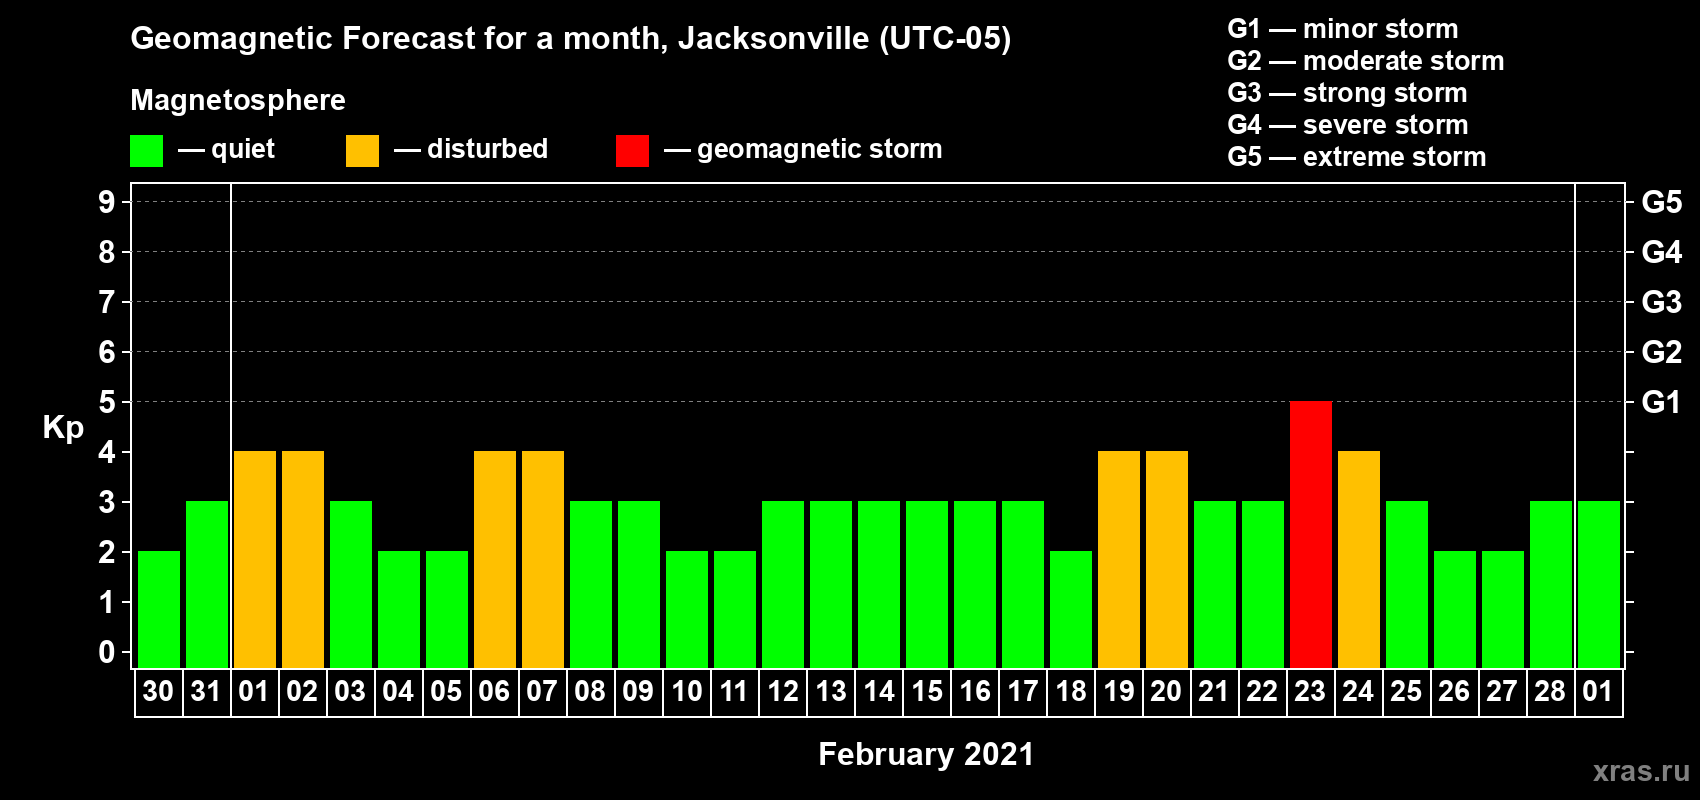Viewport: 1700px width, 800px height.
Task: Select the orange bar for day 07
Action: pyautogui.click(x=542, y=559)
